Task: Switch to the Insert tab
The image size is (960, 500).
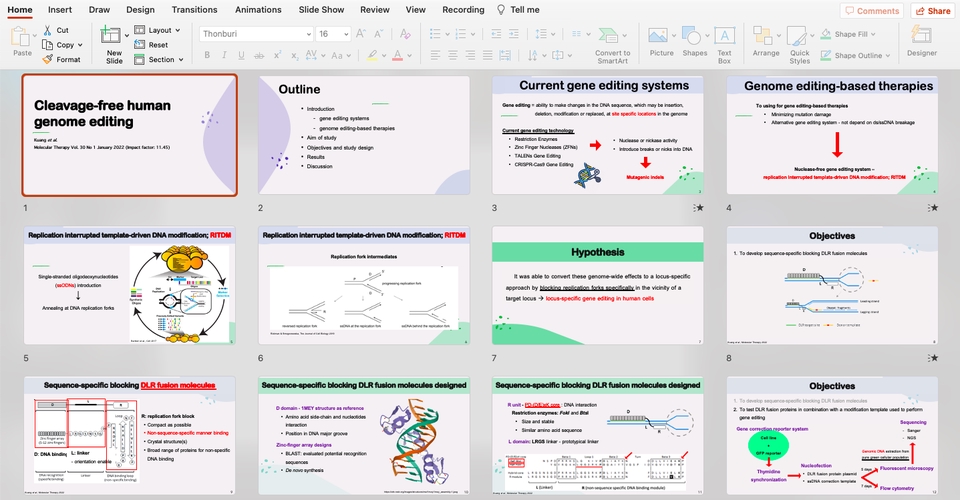Action: [x=59, y=10]
